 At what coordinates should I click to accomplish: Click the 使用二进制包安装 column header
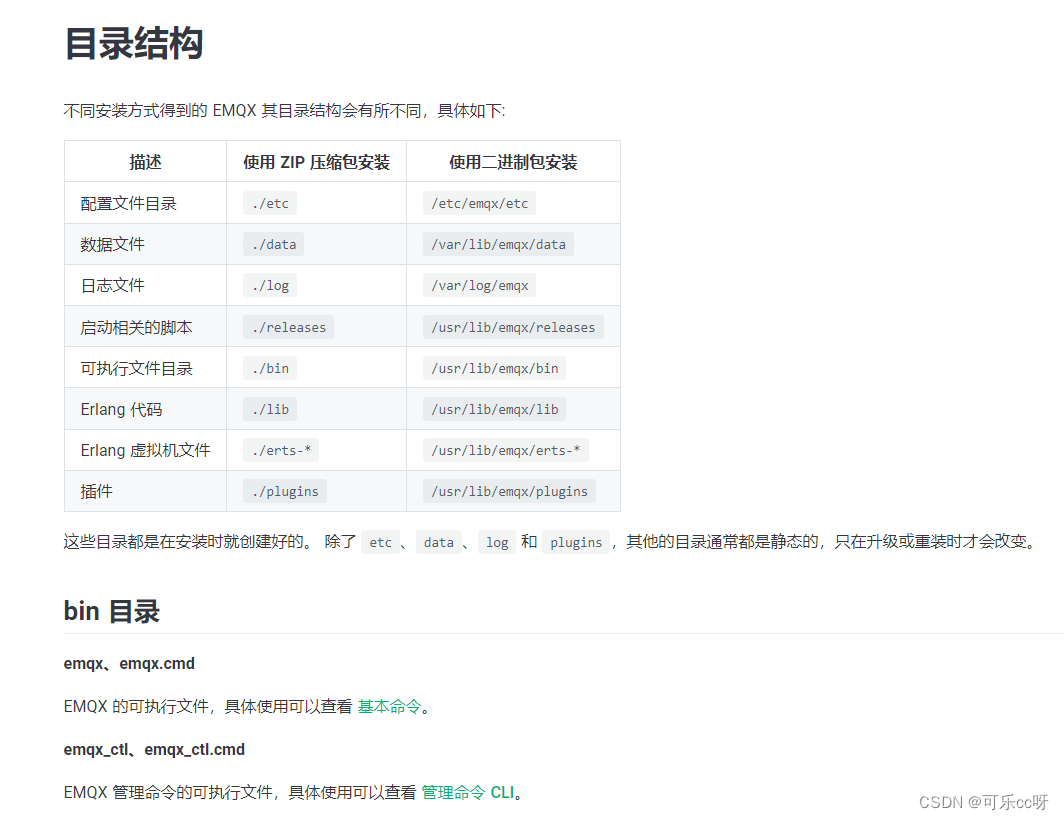513,161
